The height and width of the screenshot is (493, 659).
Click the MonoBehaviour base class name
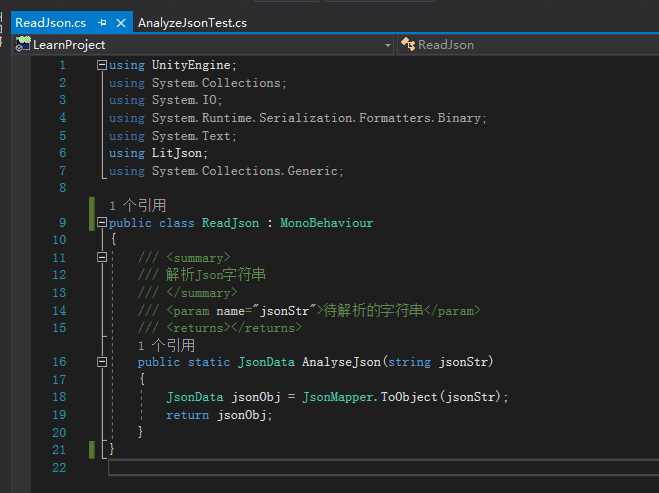[327, 223]
